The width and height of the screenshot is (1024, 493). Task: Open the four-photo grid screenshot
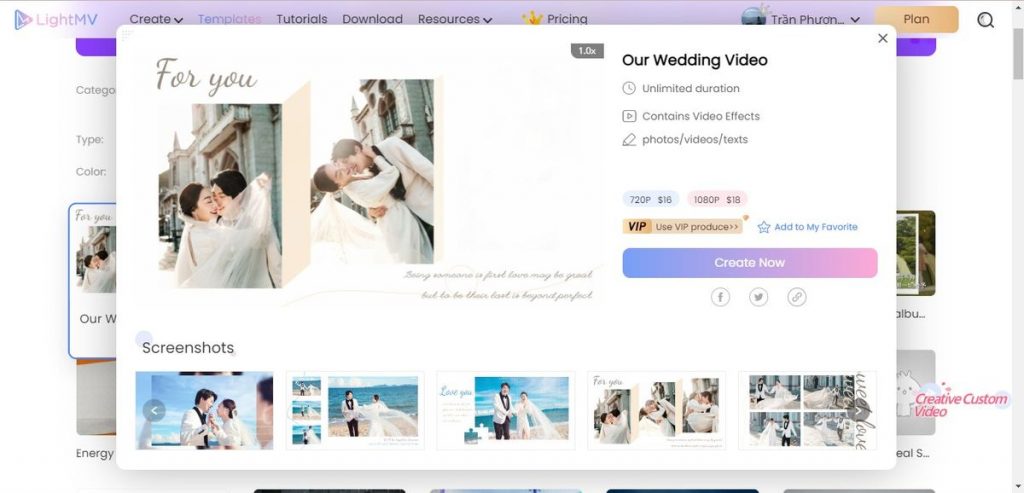tap(807, 411)
